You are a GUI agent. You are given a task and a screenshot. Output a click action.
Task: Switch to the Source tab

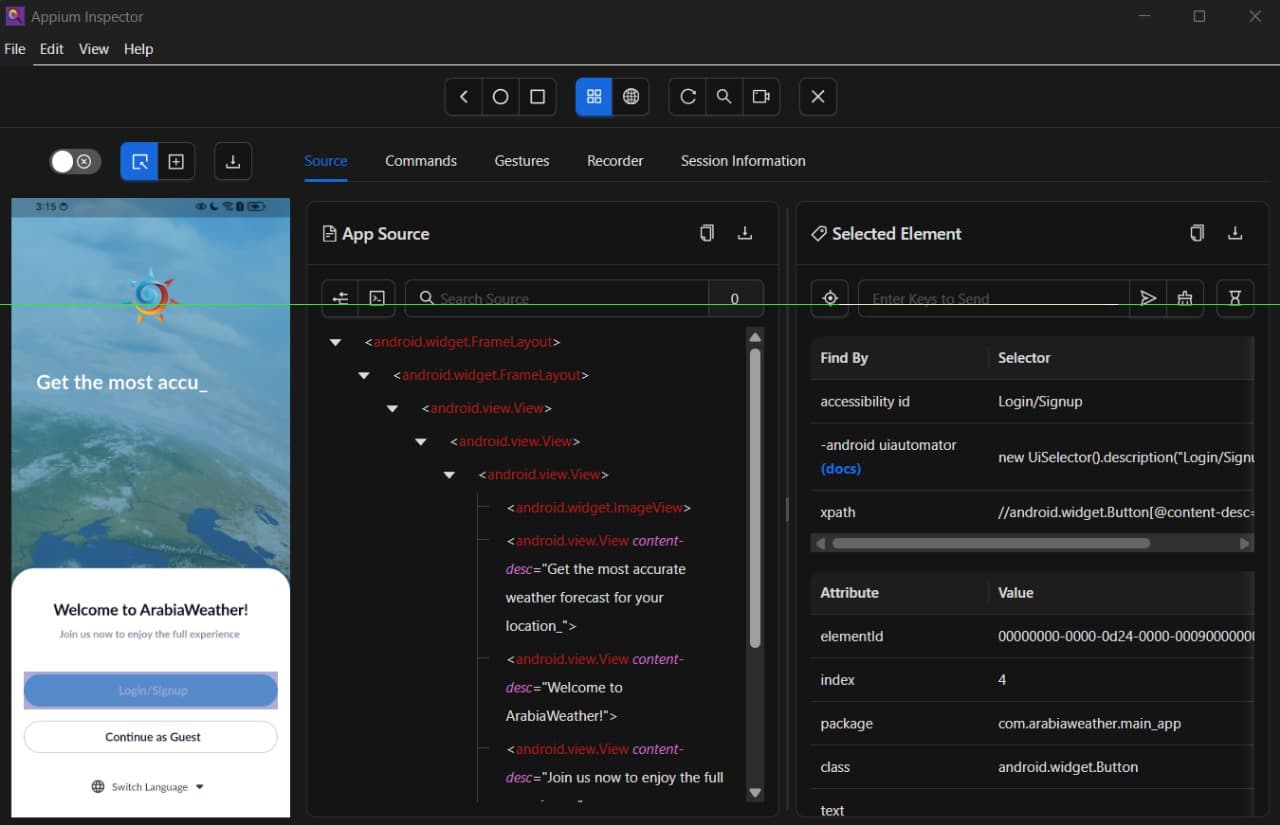click(x=326, y=161)
